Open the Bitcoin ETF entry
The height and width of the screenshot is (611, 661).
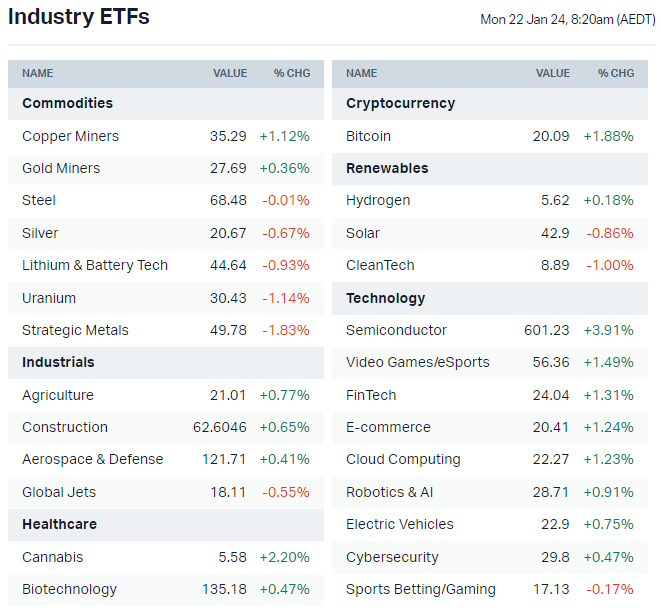click(x=368, y=136)
